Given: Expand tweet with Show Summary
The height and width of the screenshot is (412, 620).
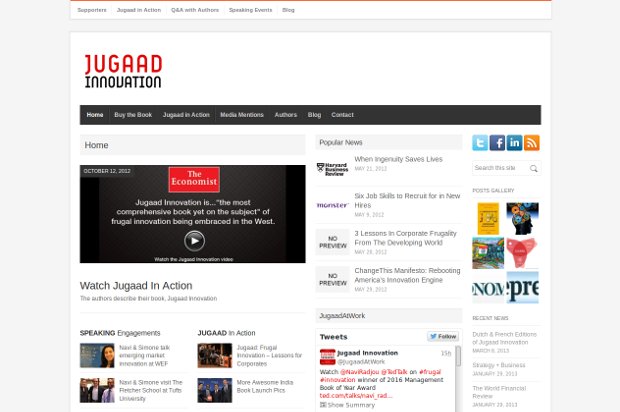Looking at the screenshot, I should (x=350, y=405).
